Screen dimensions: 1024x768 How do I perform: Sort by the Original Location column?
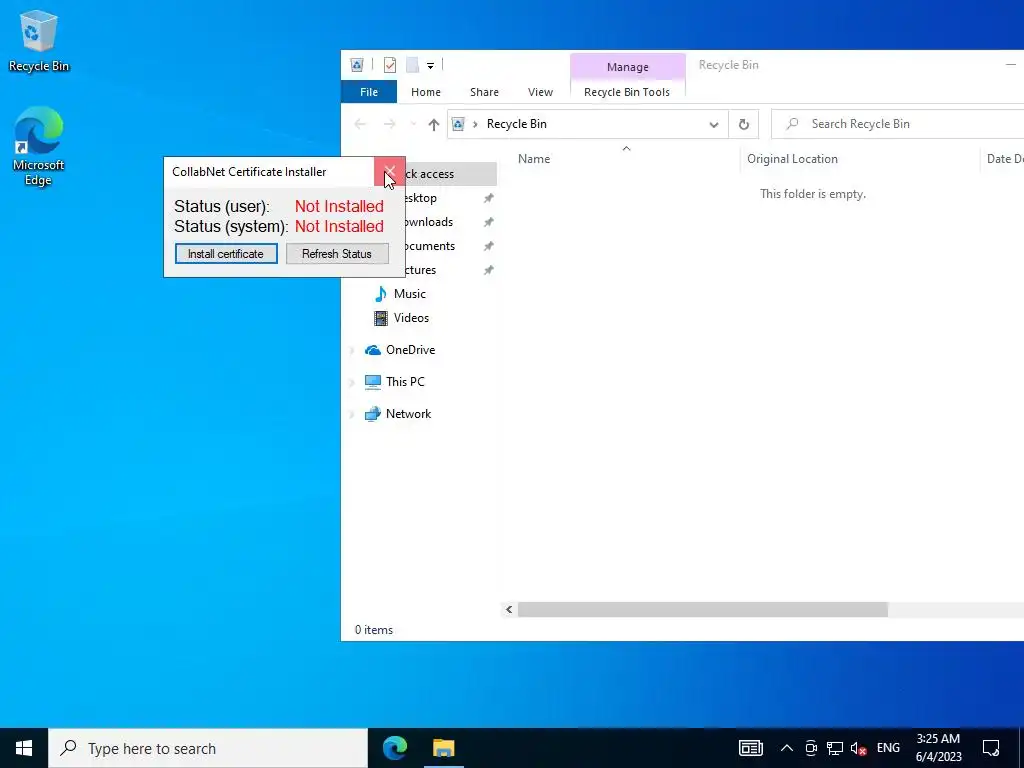pos(792,159)
